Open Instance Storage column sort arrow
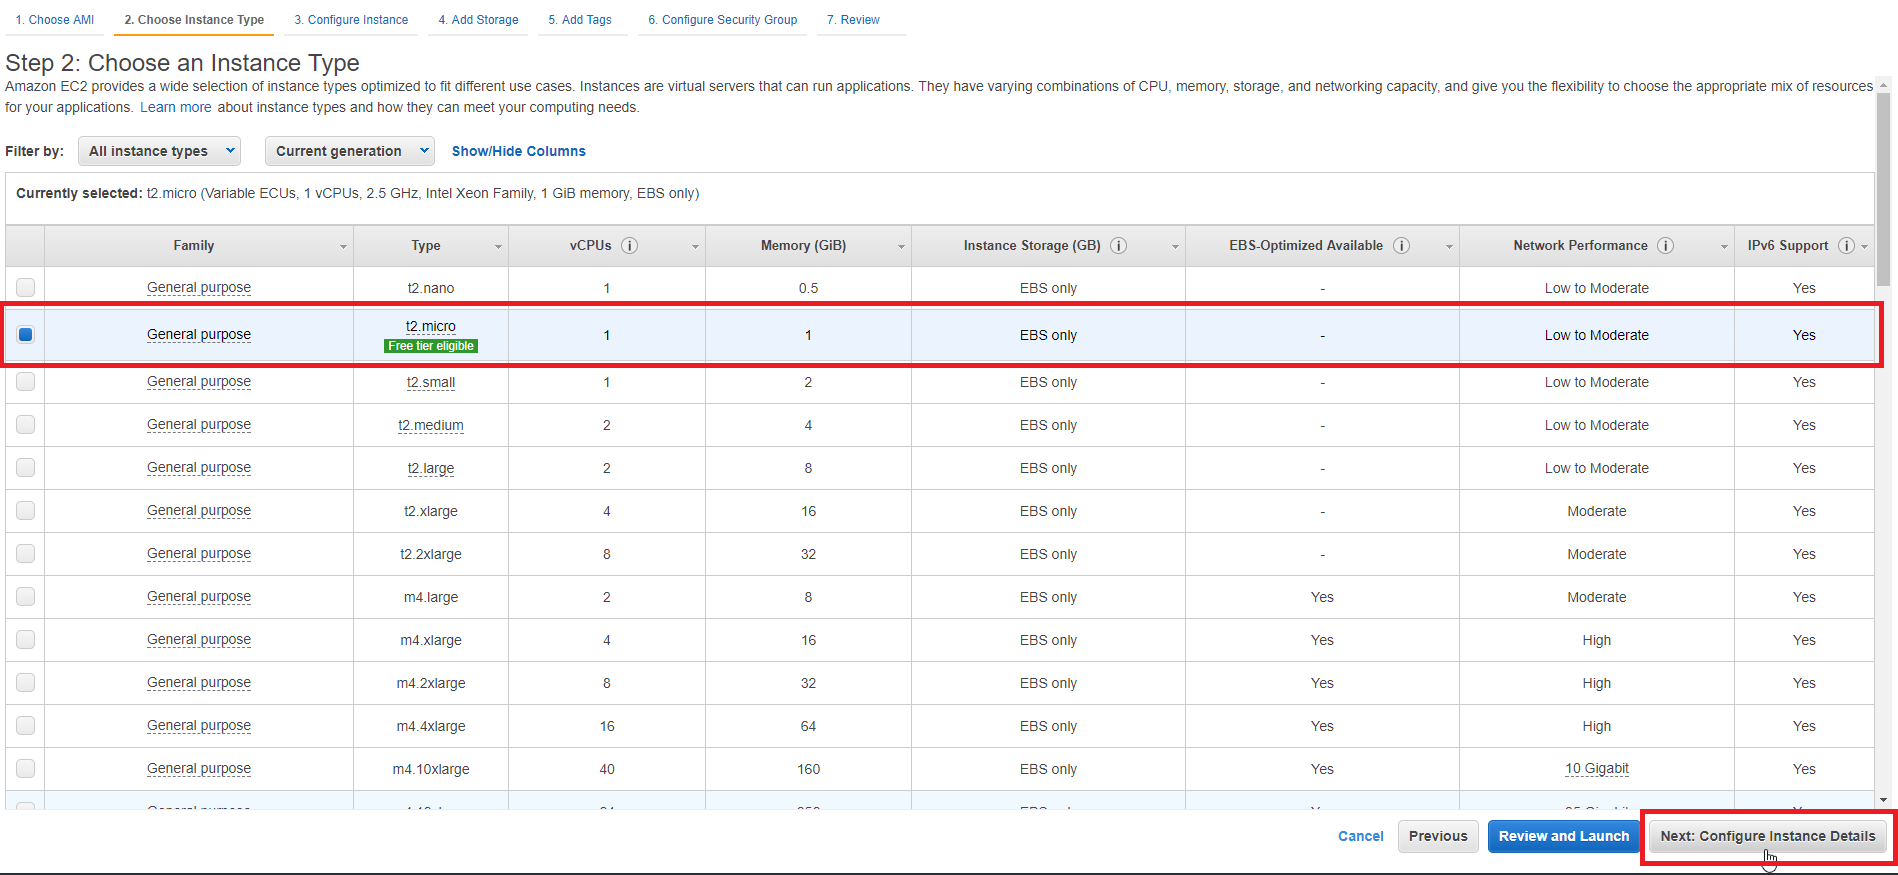Screen dimensions: 1898x875 point(1175,247)
